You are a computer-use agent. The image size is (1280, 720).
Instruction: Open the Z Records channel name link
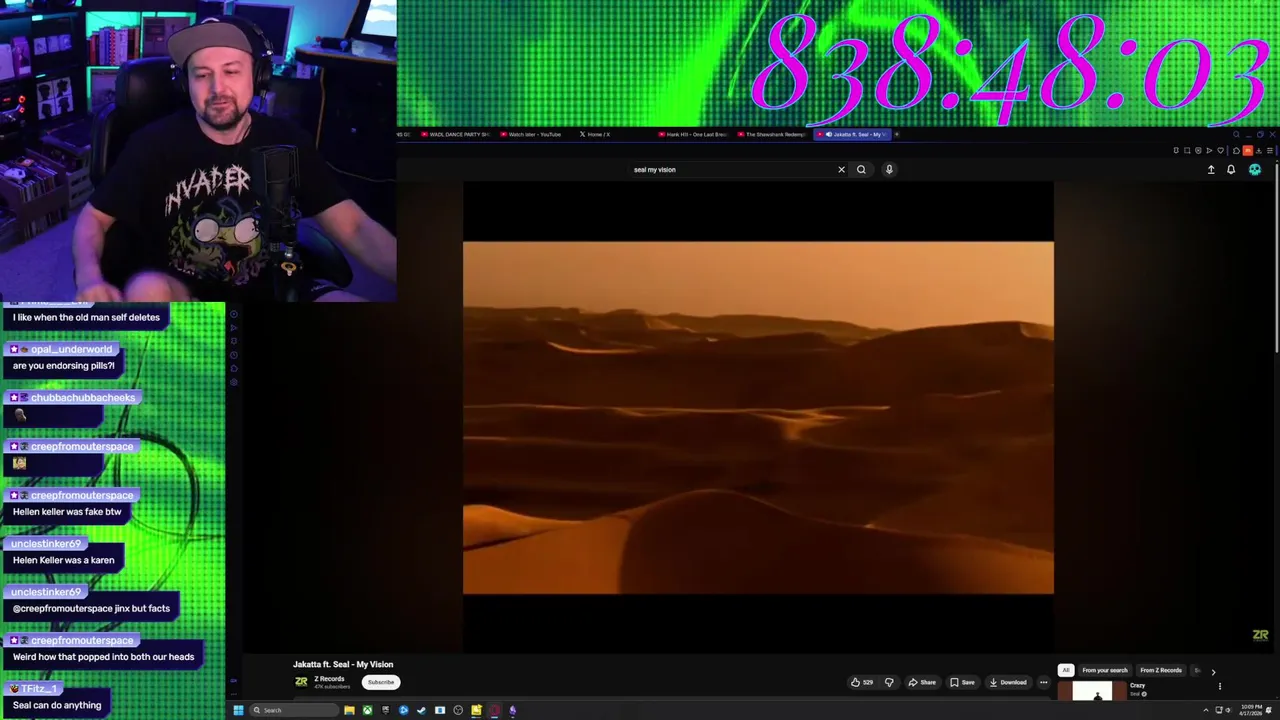[x=329, y=679]
